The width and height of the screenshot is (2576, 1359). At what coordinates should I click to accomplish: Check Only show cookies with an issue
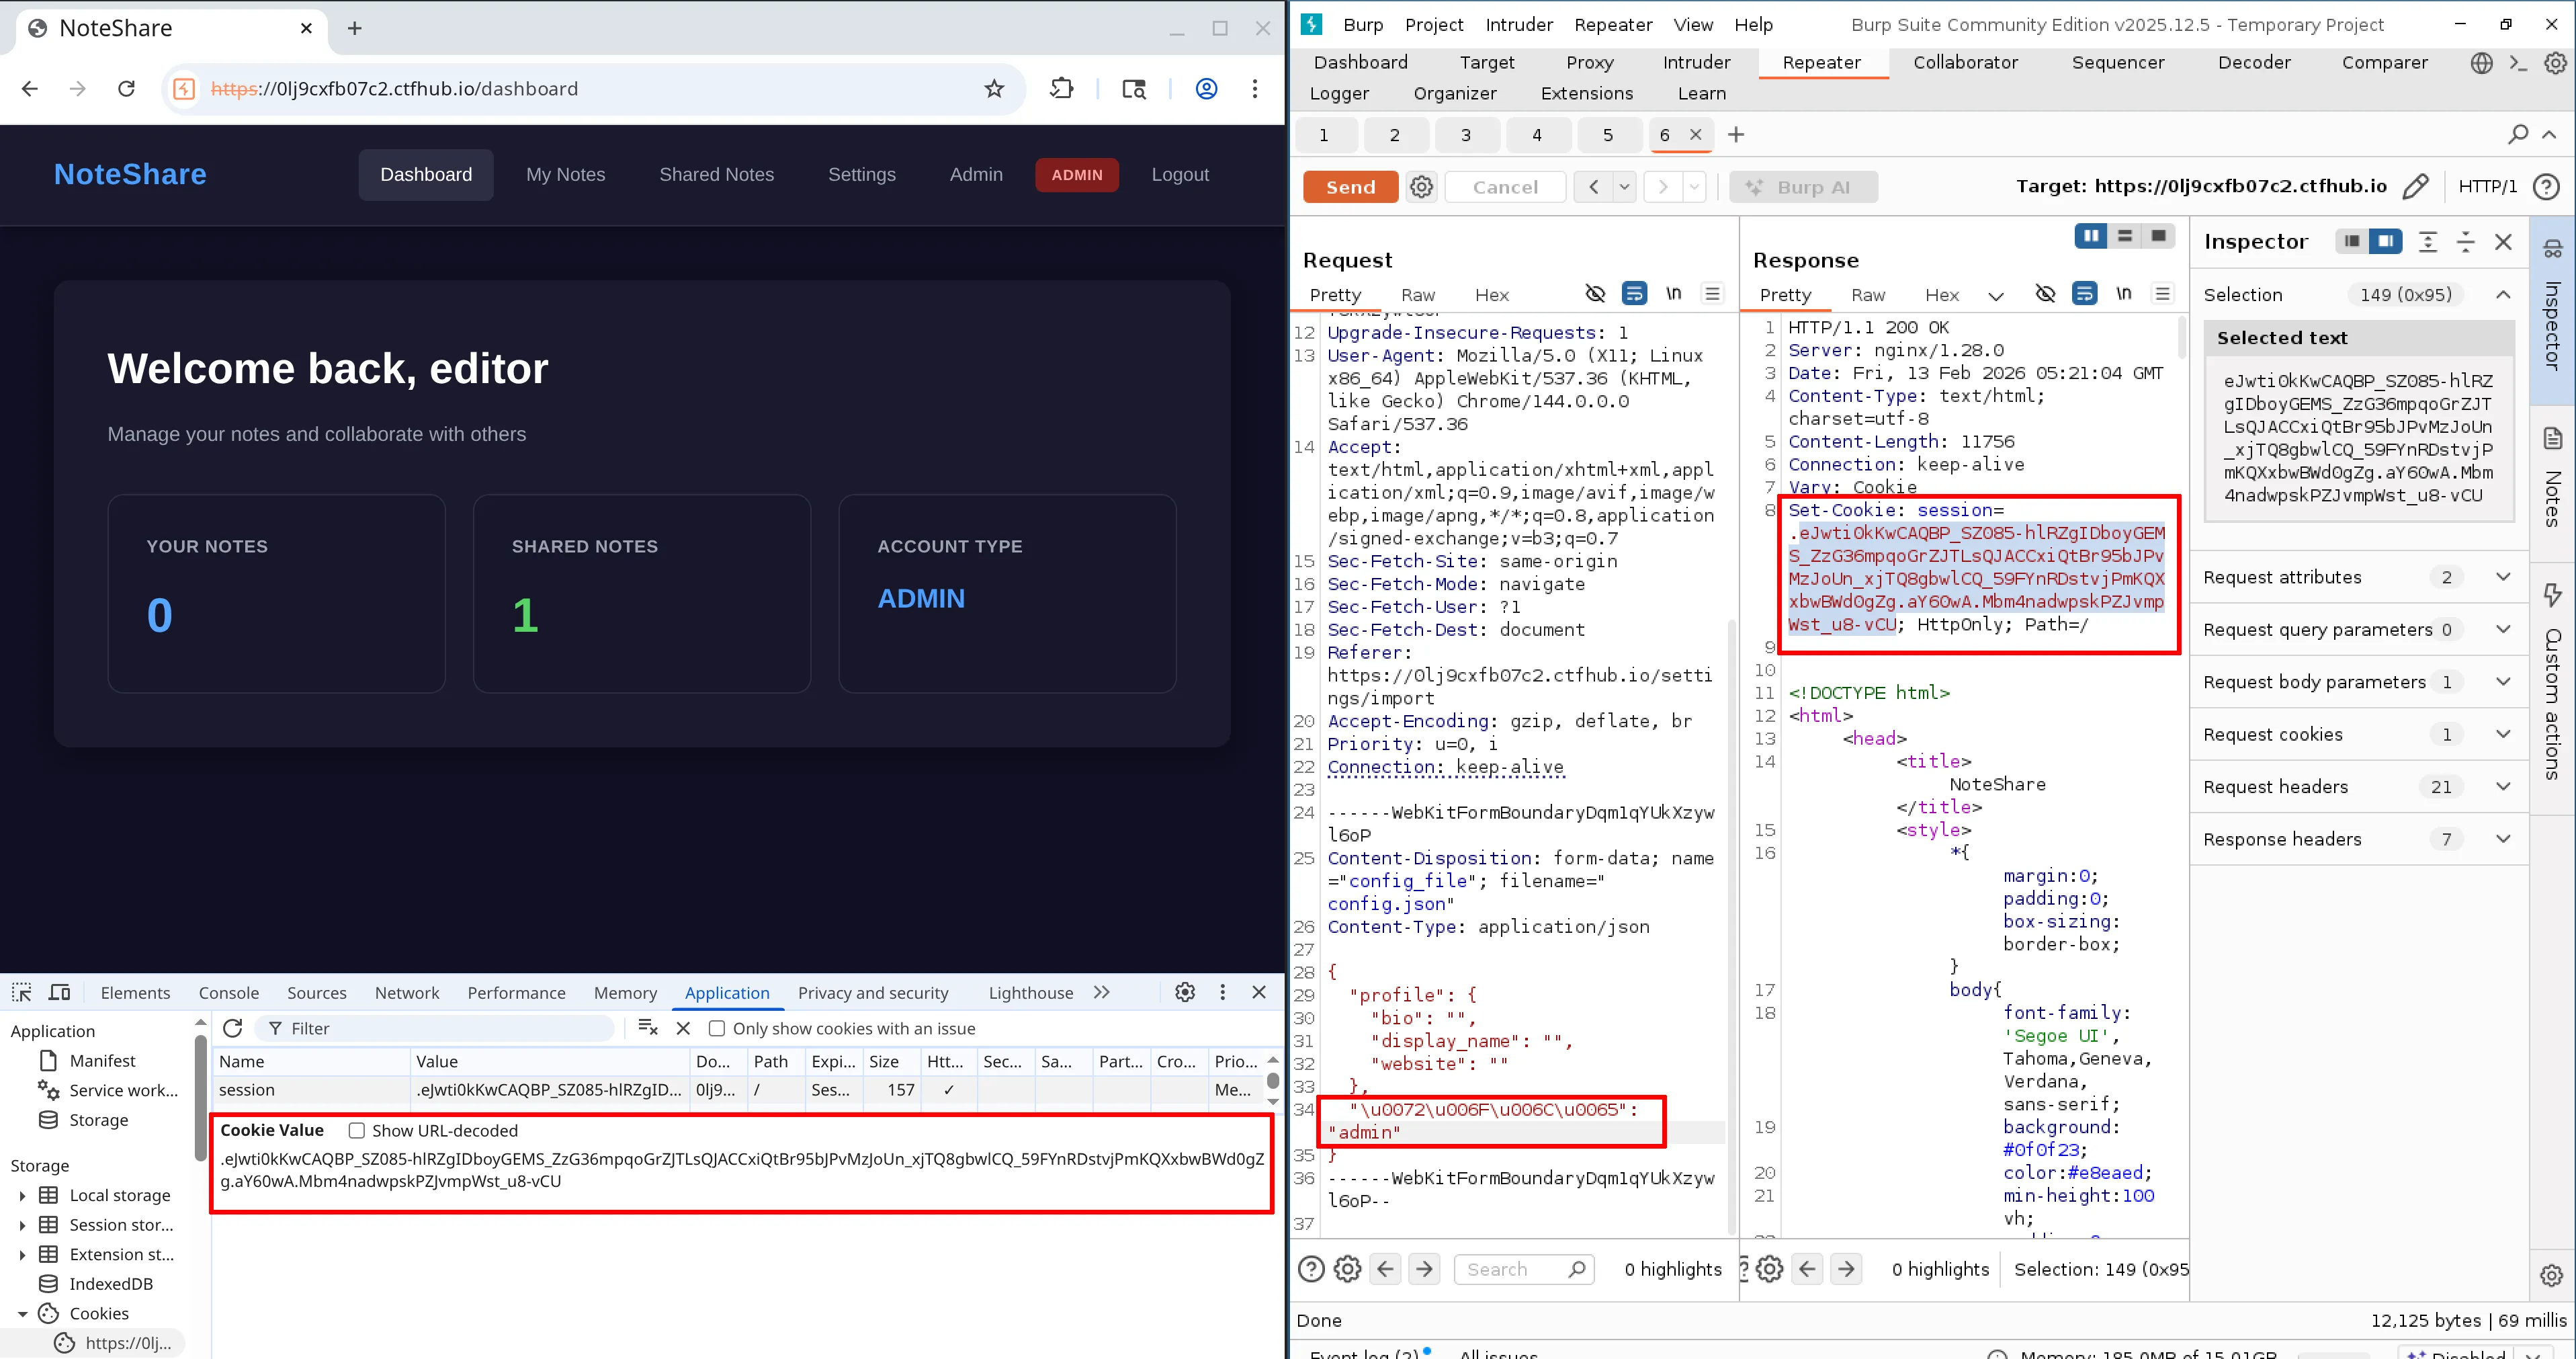[717, 1028]
